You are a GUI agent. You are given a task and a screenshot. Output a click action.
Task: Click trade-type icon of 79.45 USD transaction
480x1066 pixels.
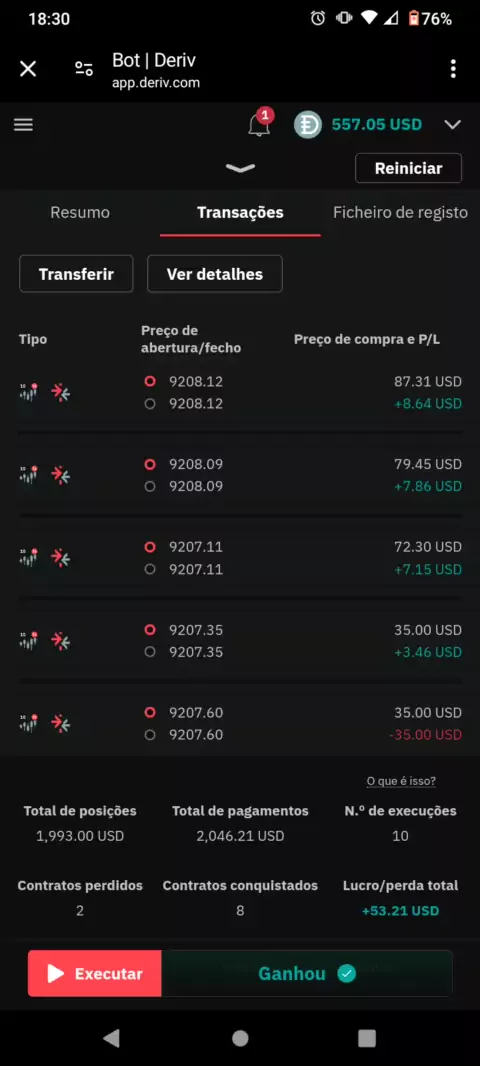point(61,475)
